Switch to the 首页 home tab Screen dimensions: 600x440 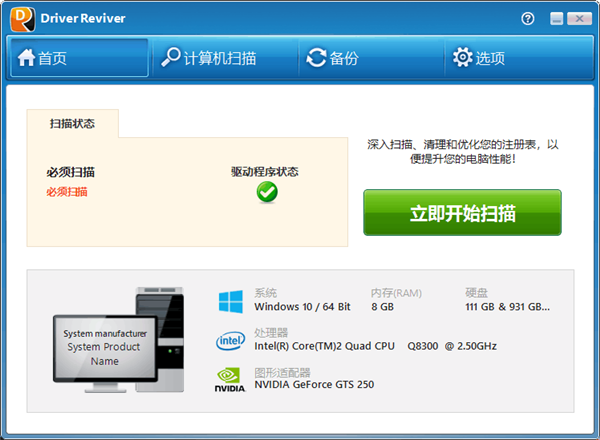coord(79,58)
